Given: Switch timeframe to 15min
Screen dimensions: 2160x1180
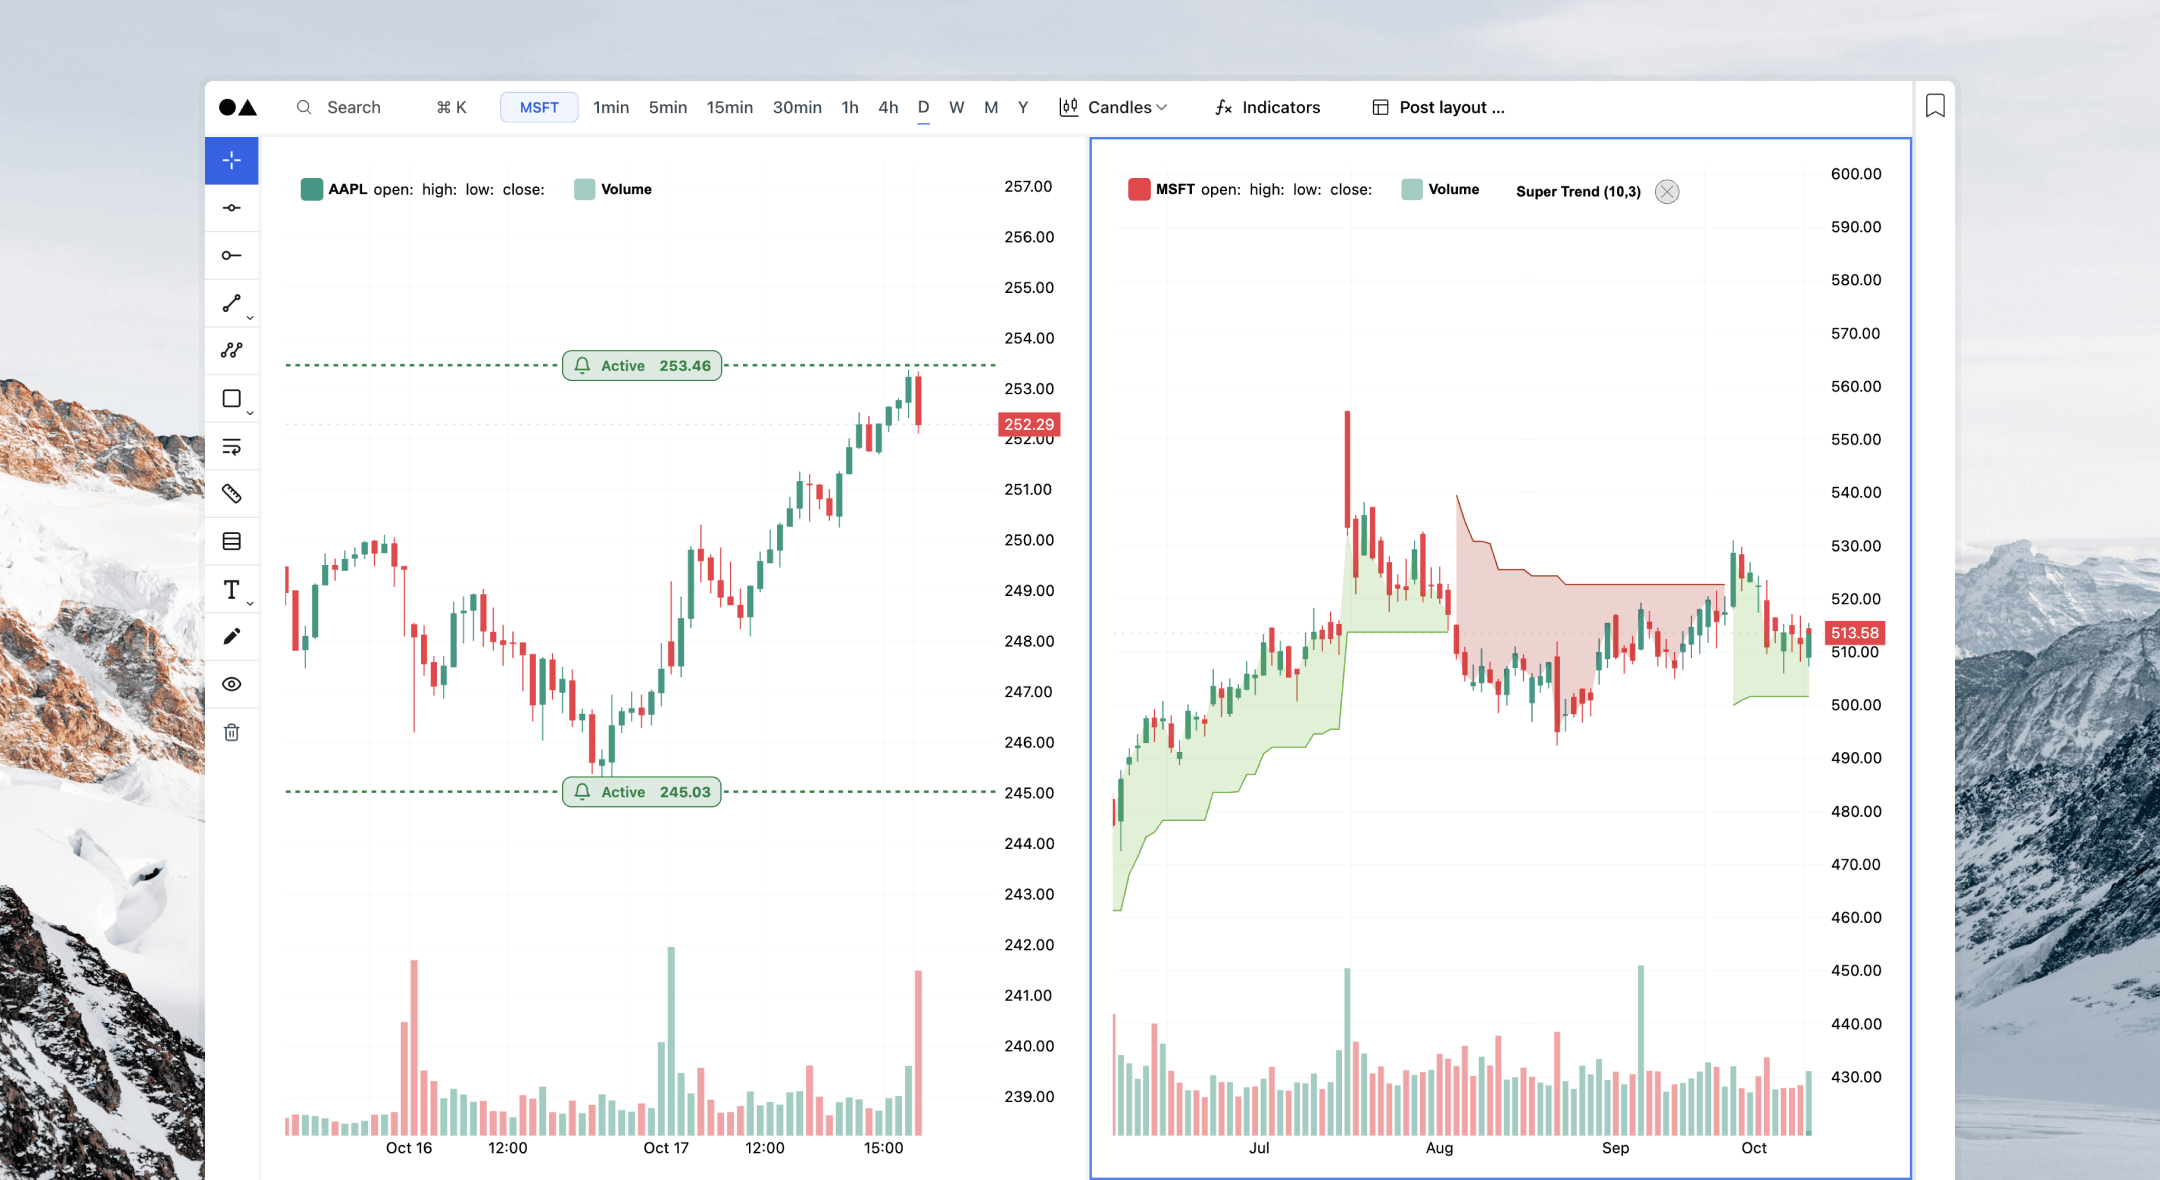Looking at the screenshot, I should (729, 107).
